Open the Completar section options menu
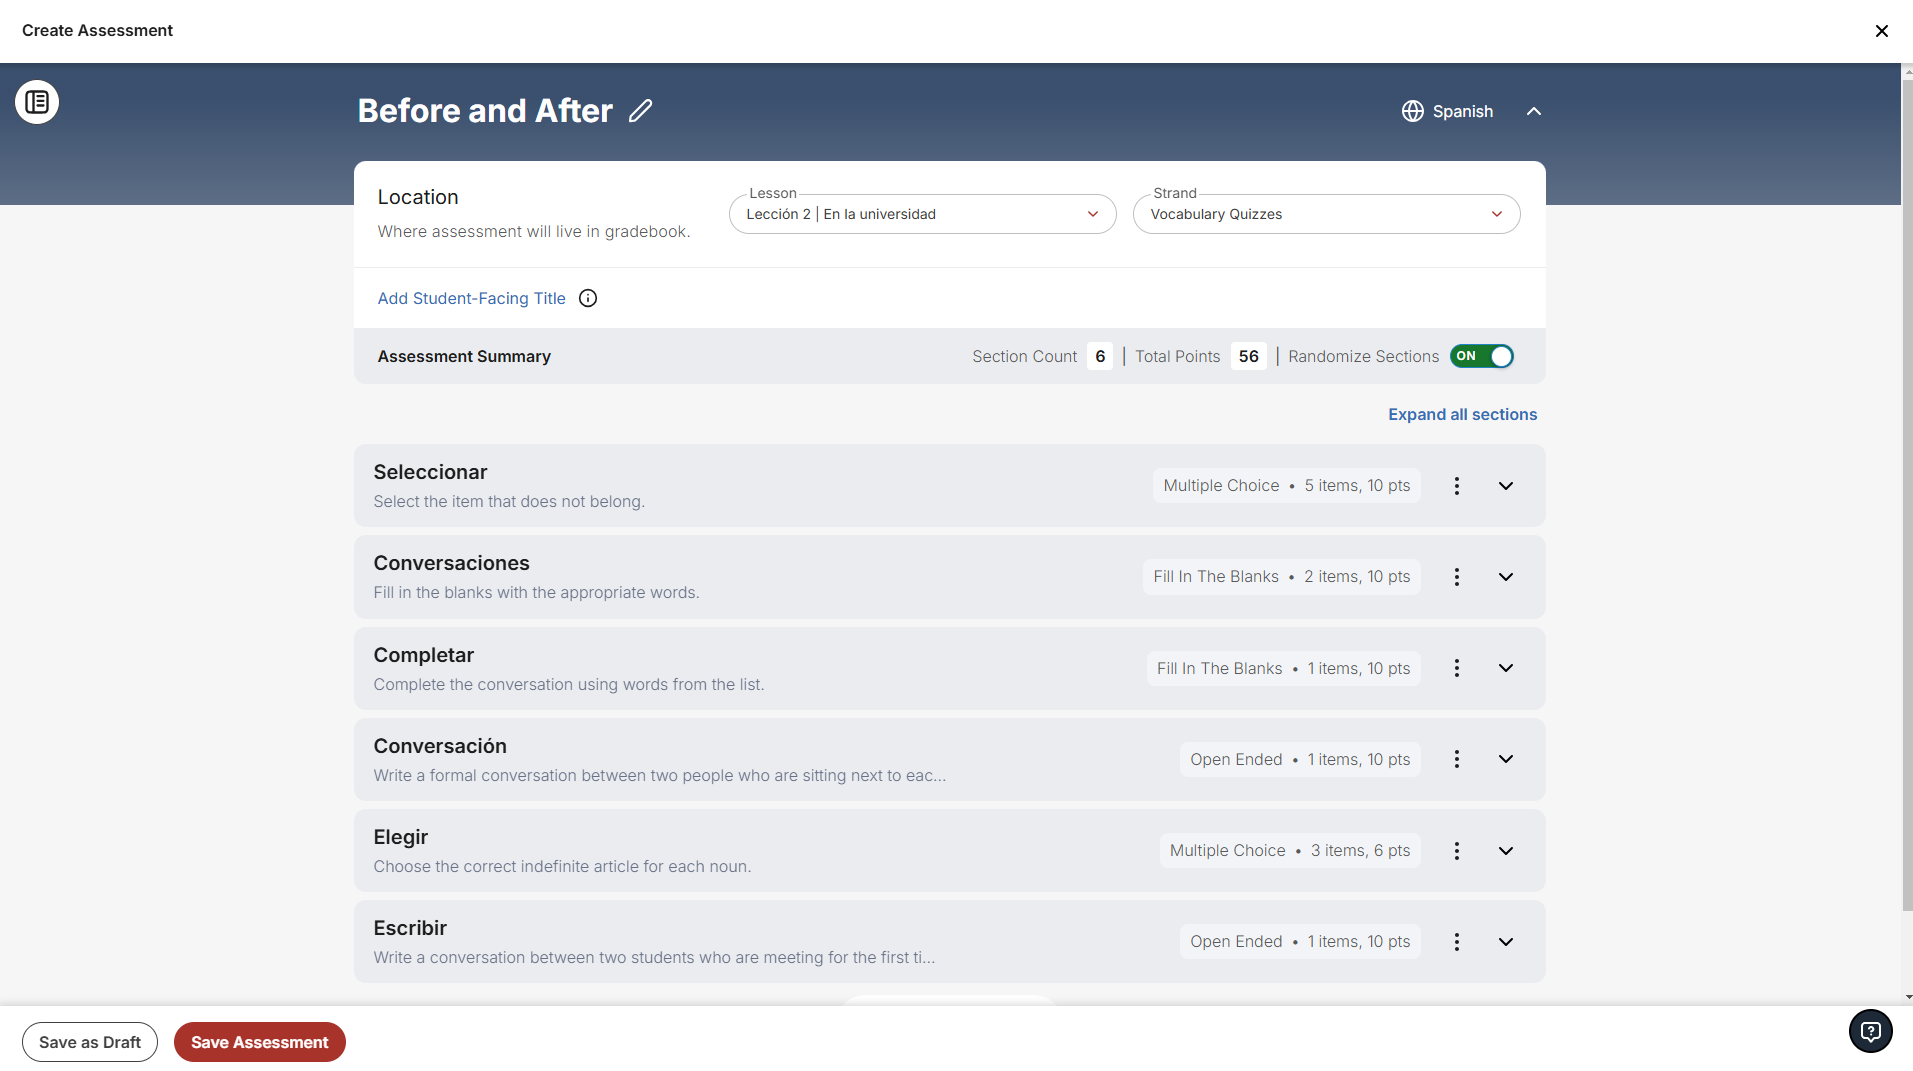 point(1456,668)
